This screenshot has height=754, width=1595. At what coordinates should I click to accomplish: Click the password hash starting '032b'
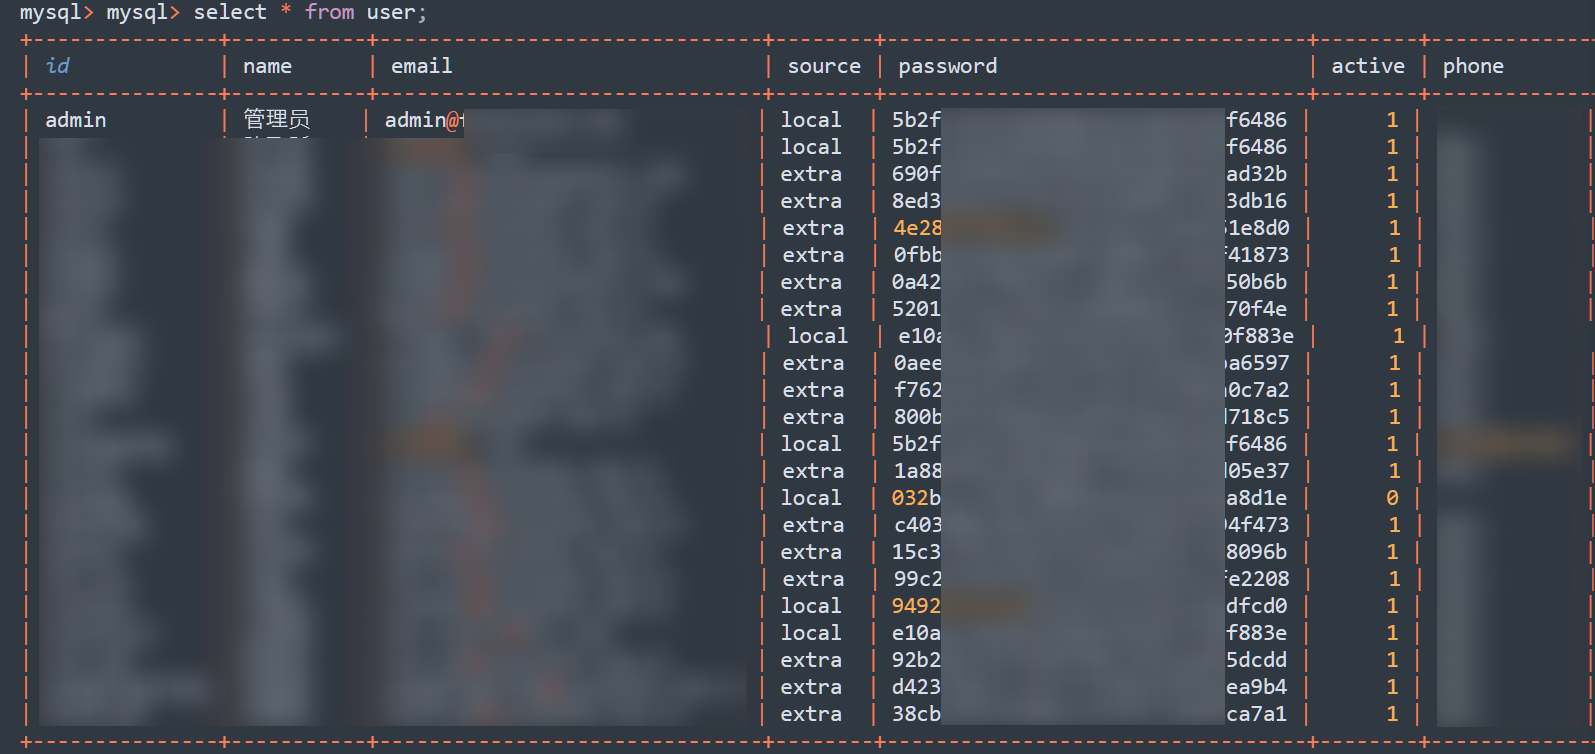tap(916, 498)
